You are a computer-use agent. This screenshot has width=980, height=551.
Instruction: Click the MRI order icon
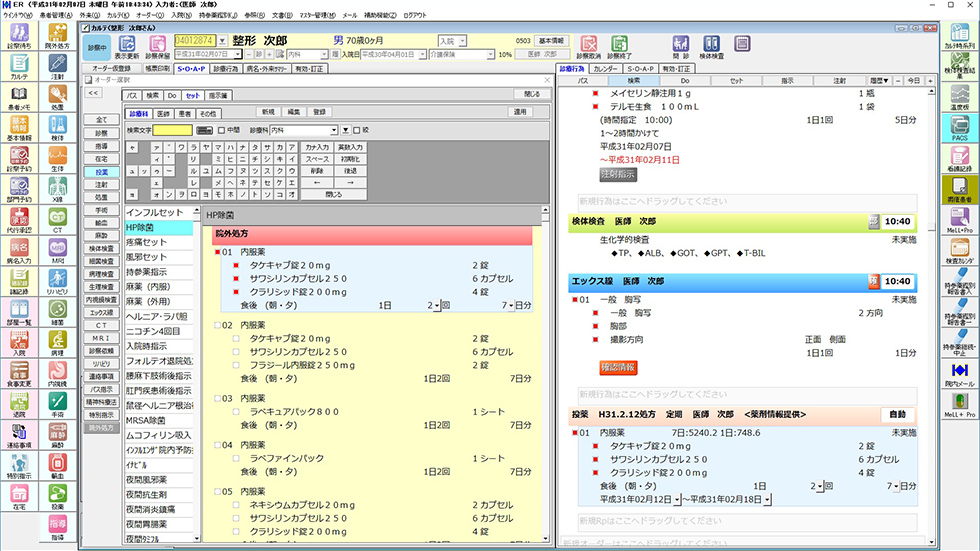(x=57, y=251)
